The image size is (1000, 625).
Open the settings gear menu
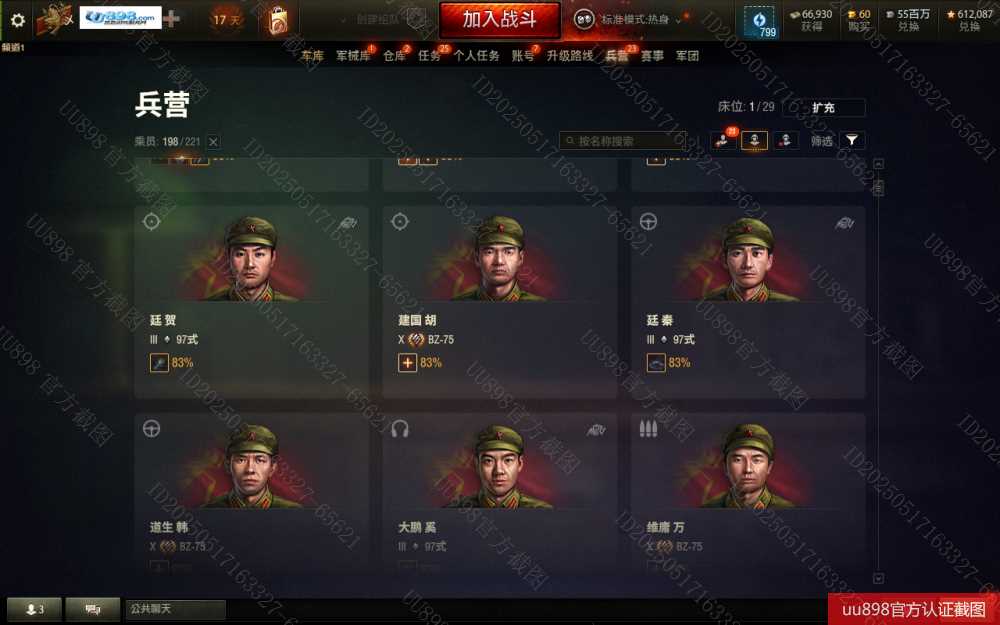point(17,20)
